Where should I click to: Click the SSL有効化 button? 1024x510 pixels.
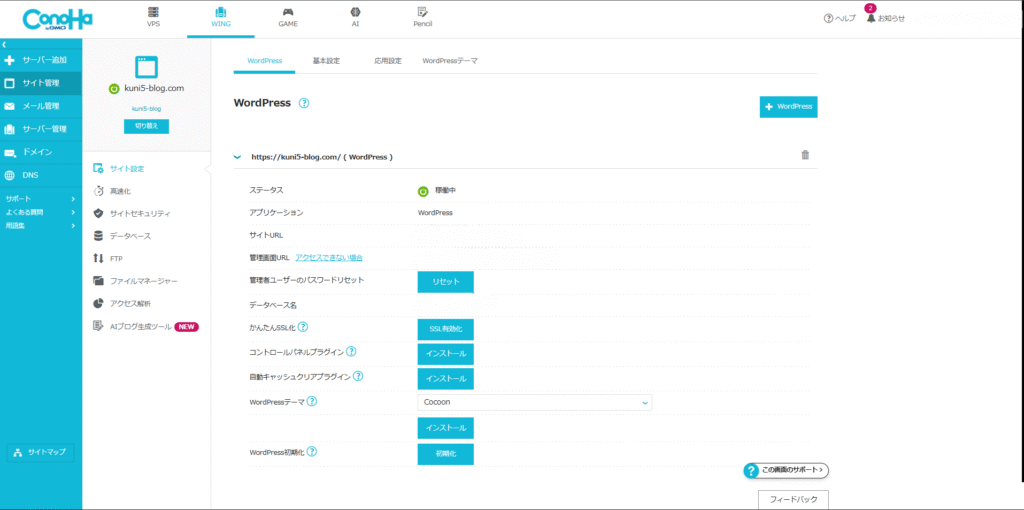(445, 330)
